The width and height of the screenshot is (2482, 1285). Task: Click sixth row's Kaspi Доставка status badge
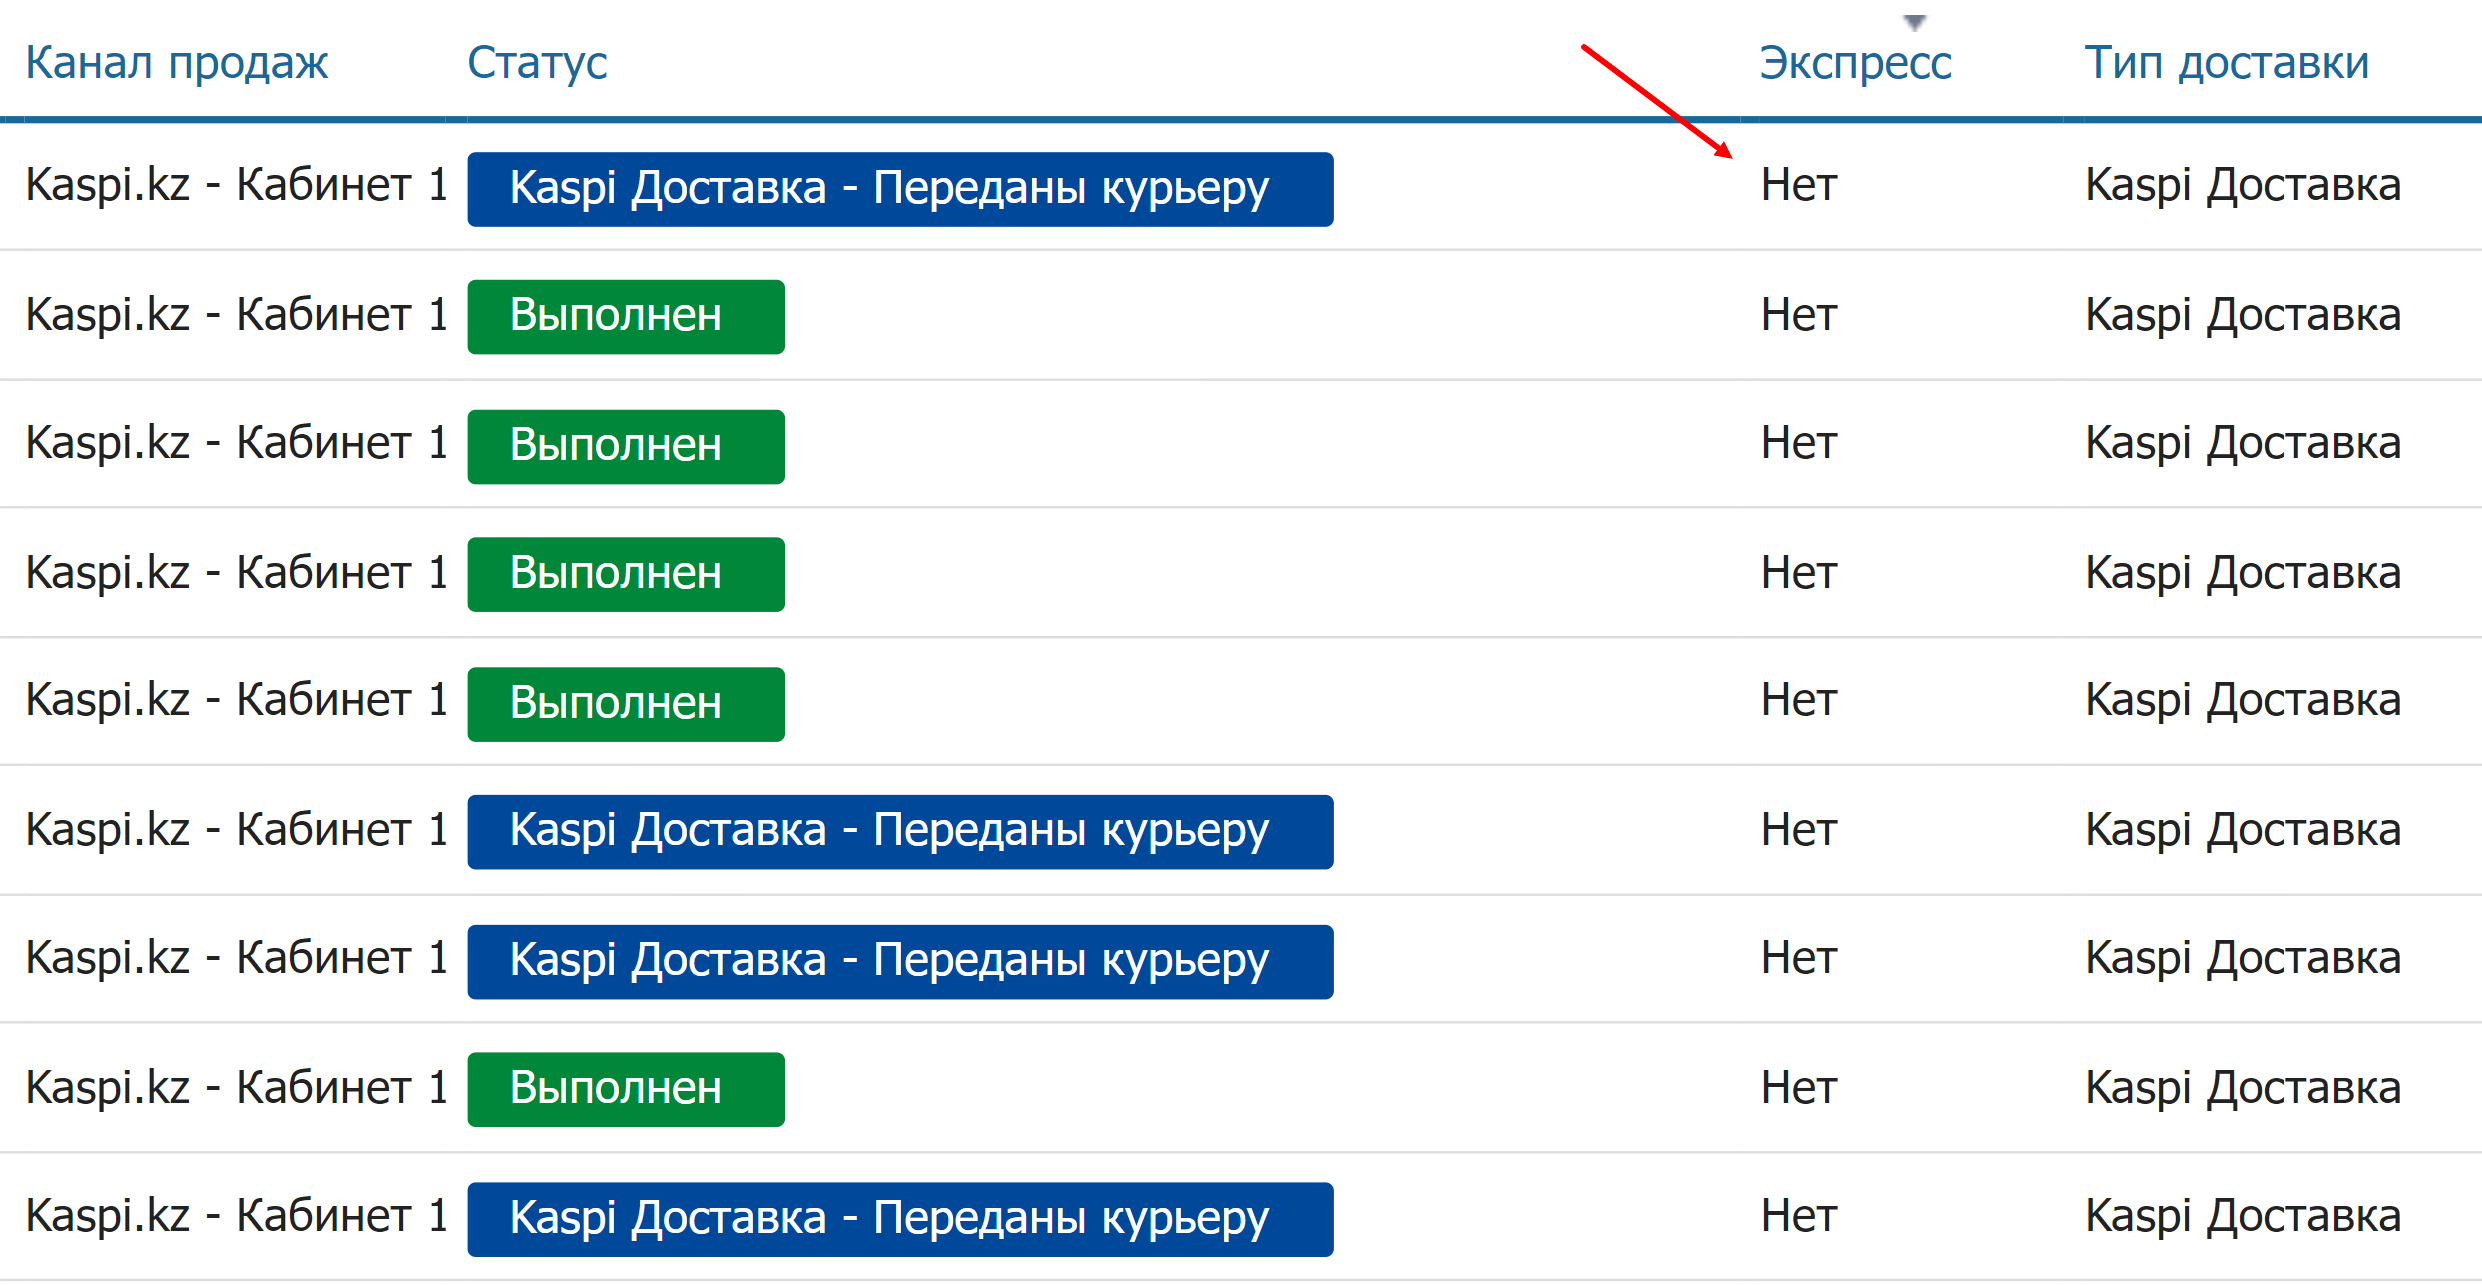pos(899,831)
